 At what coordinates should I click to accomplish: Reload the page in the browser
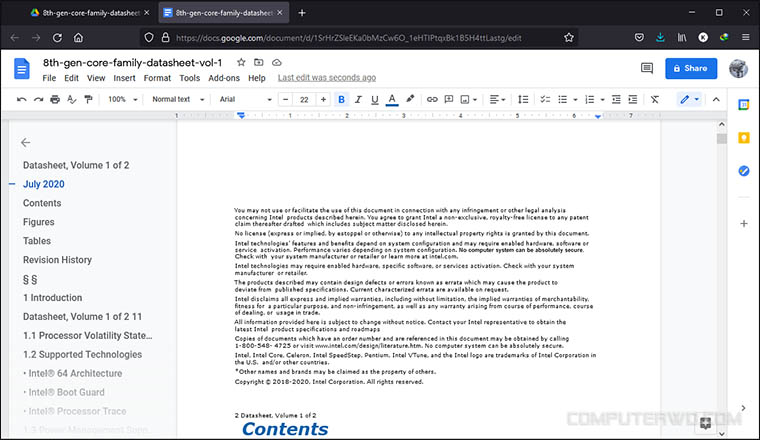point(57,37)
